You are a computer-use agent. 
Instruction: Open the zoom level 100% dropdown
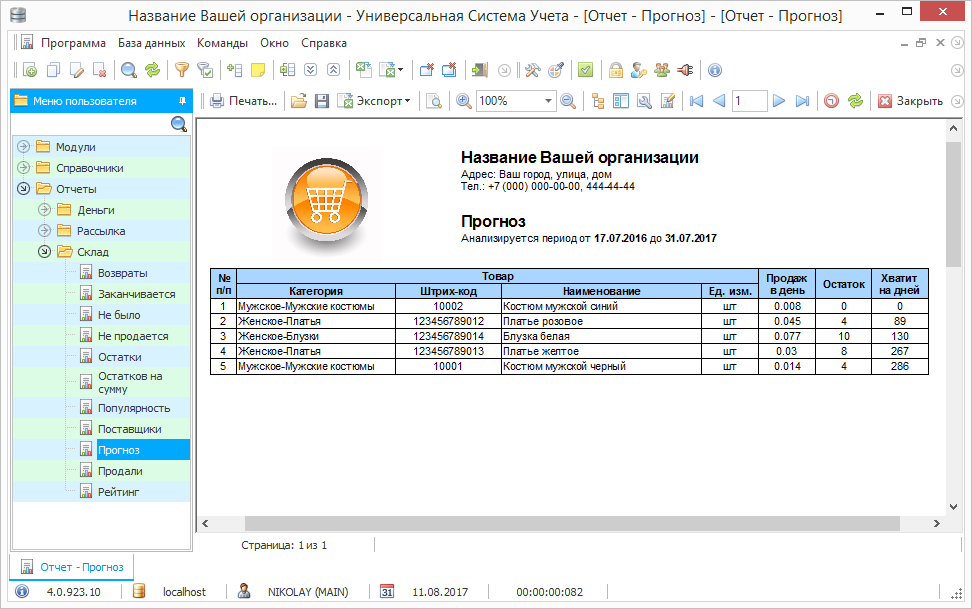click(549, 100)
